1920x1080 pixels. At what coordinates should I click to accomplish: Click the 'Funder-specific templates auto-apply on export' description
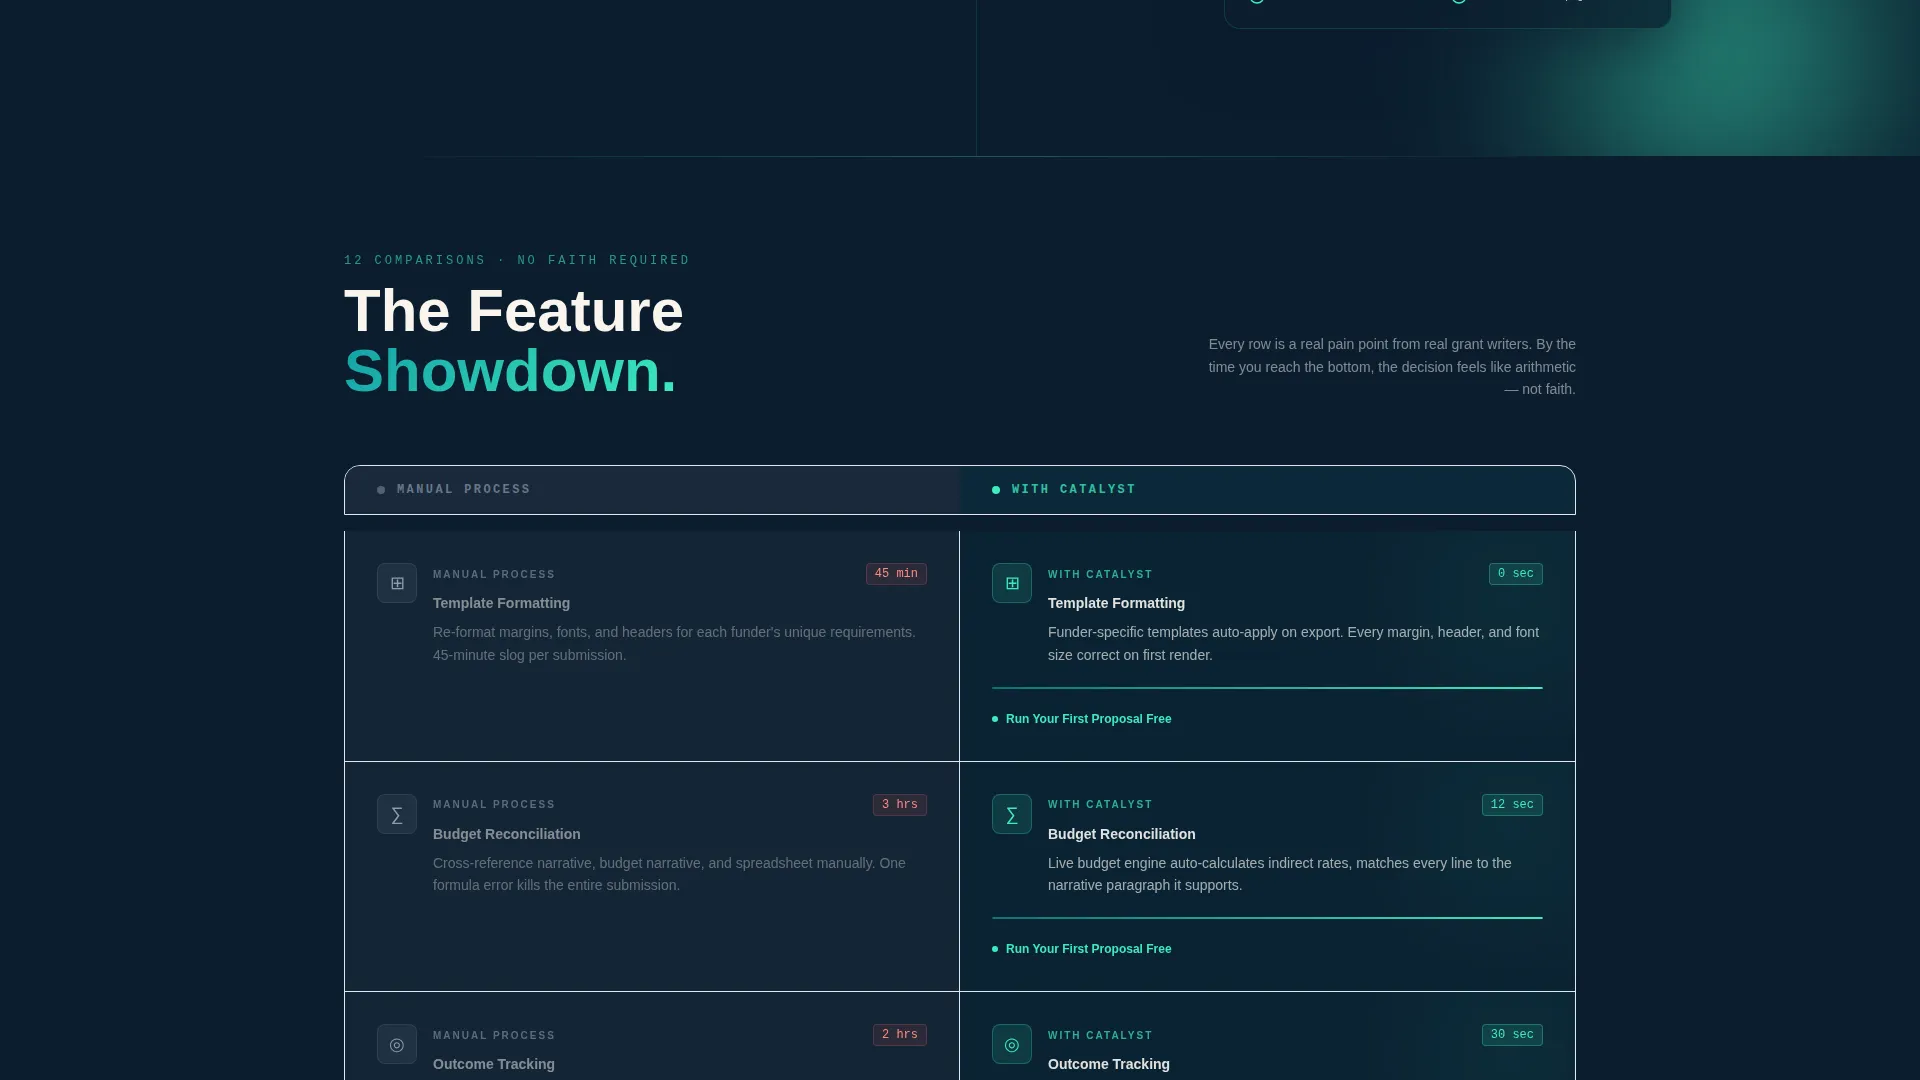(x=1293, y=644)
